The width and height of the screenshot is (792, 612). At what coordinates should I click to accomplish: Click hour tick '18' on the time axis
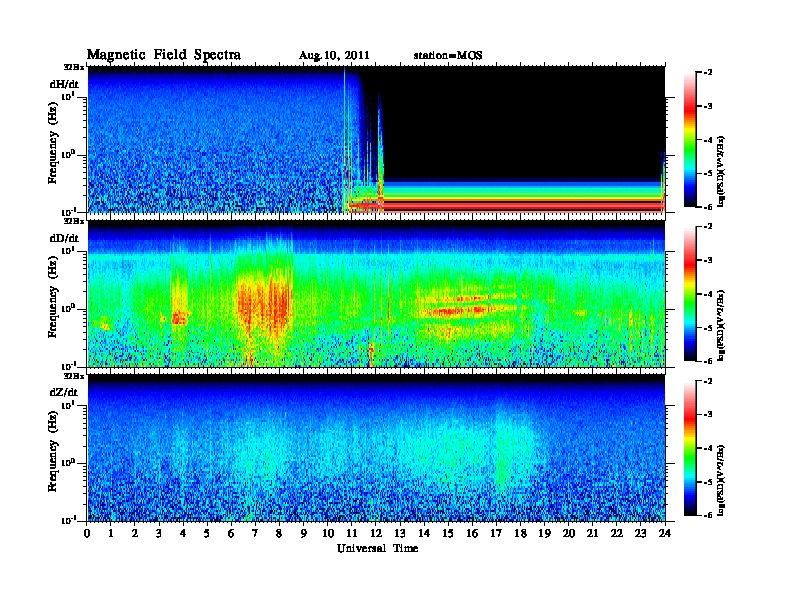click(520, 533)
